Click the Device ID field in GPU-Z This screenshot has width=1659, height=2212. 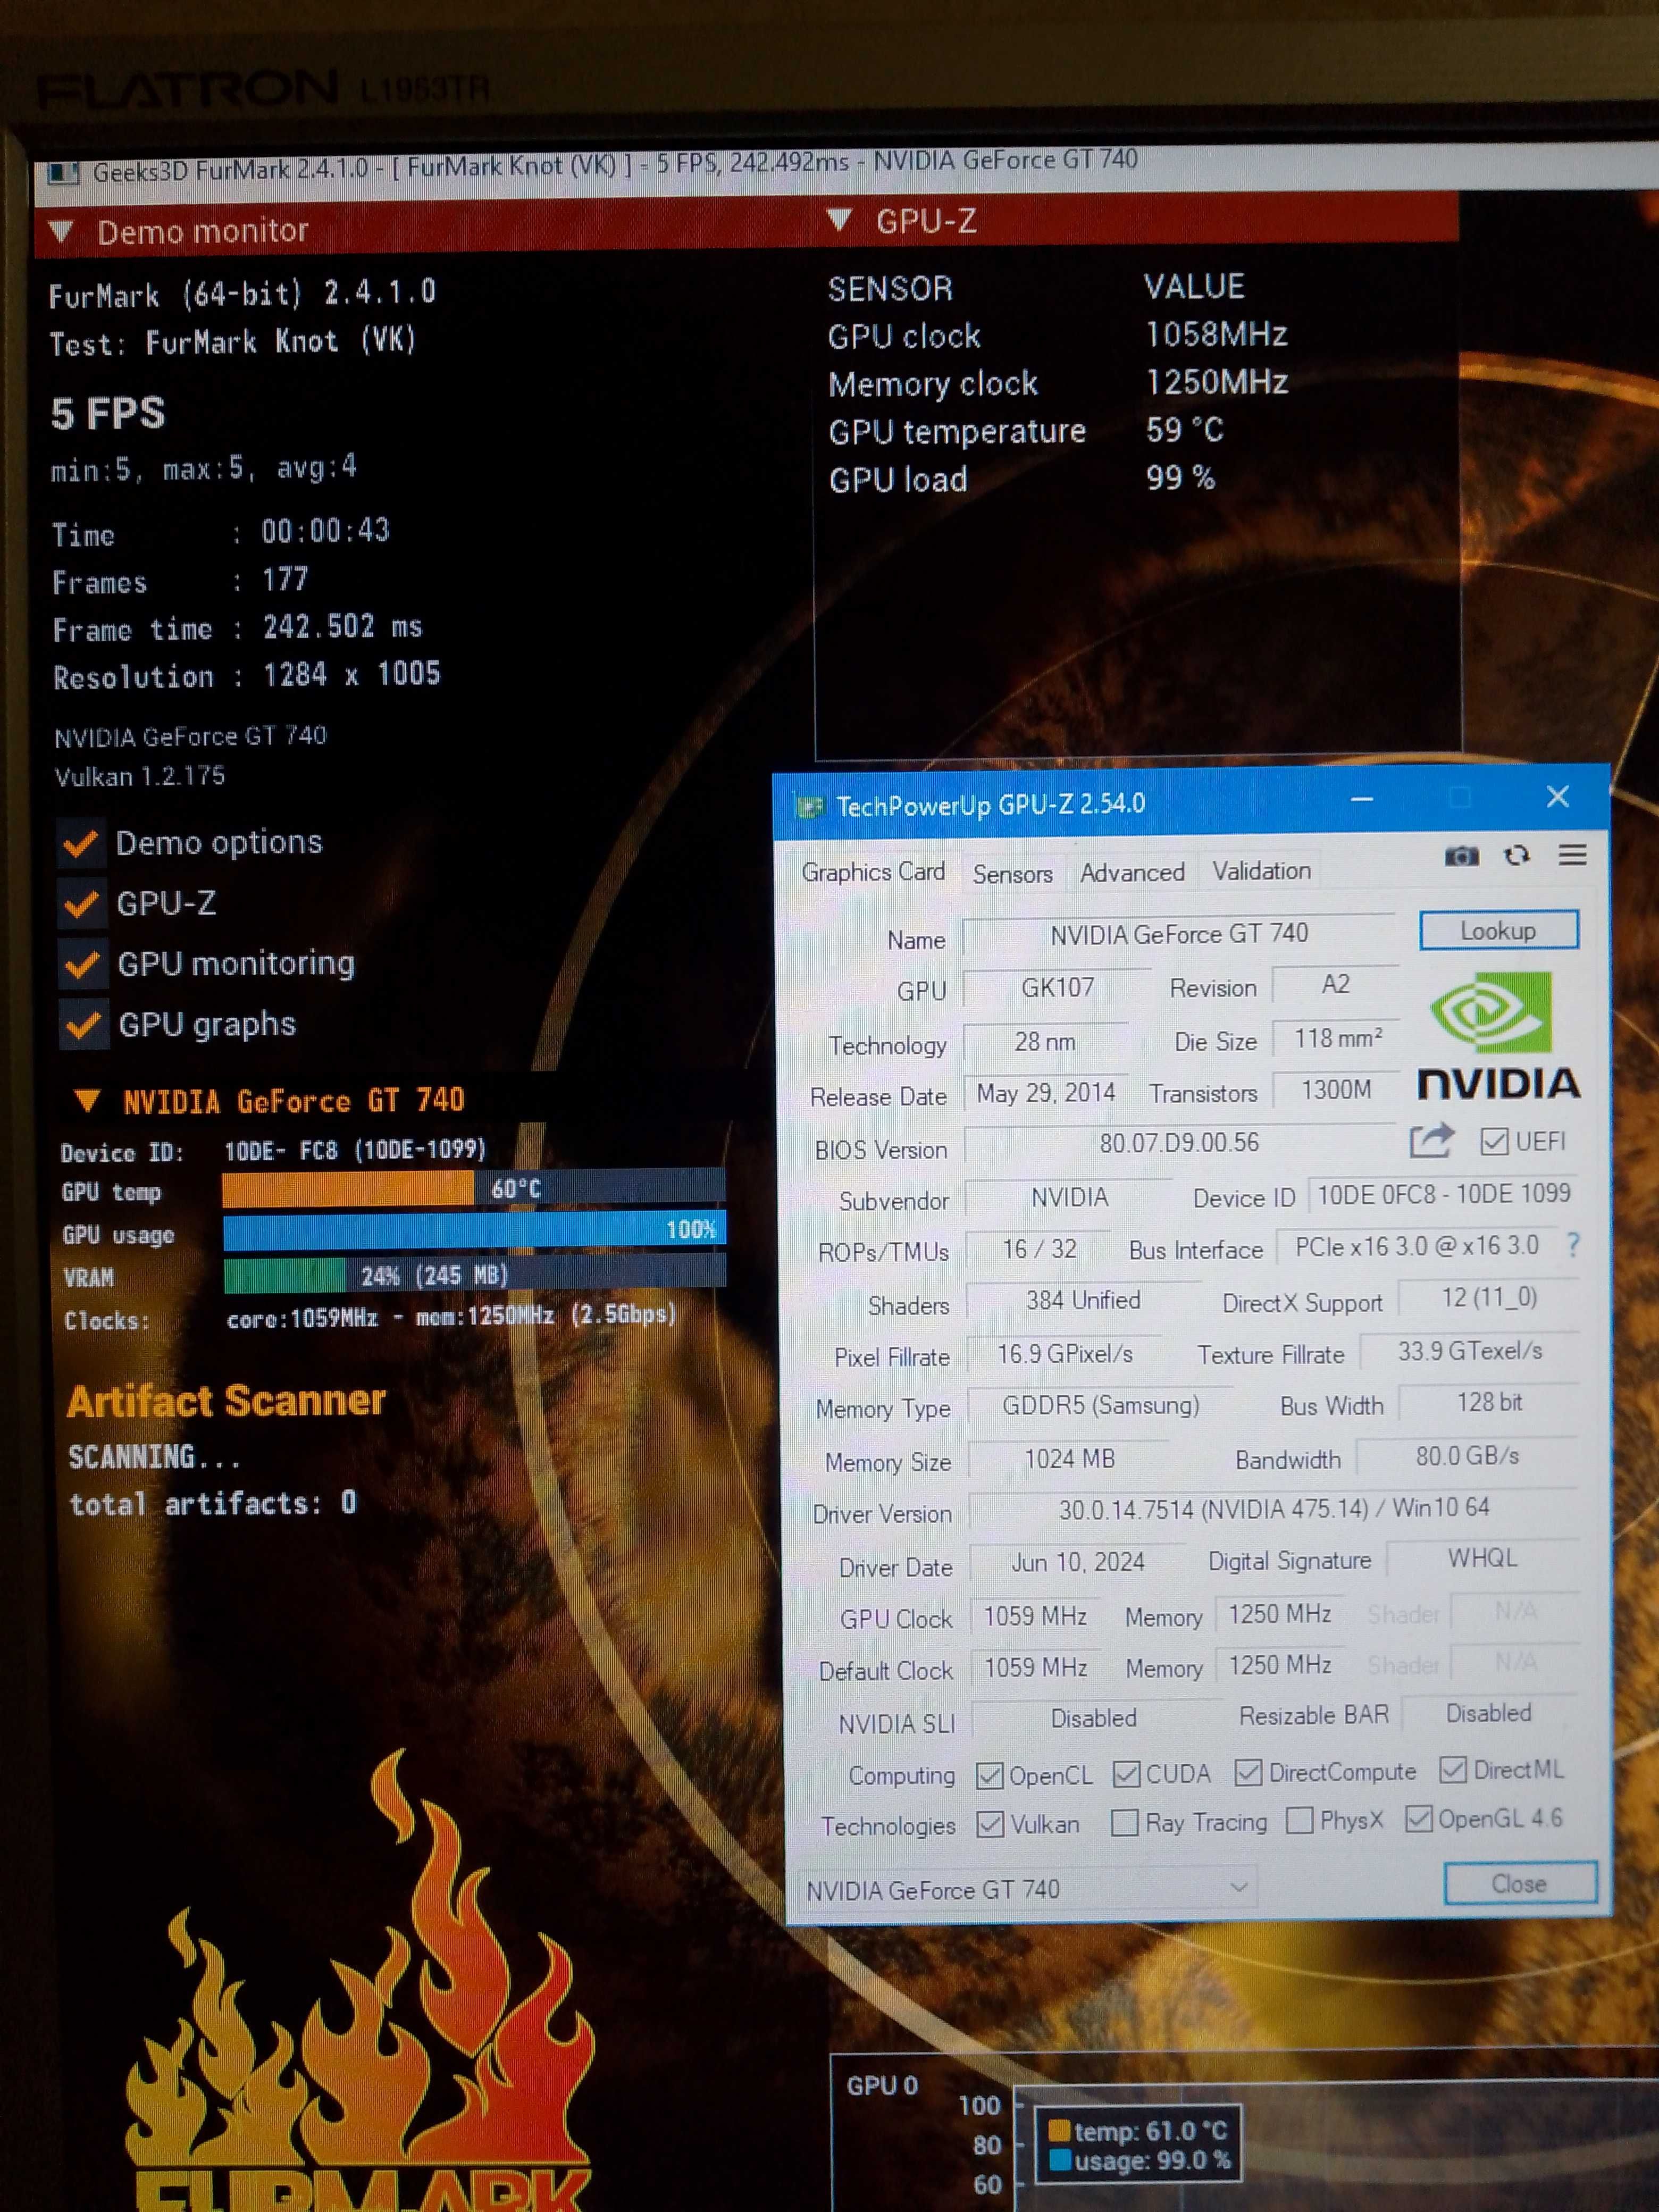tap(1443, 1194)
